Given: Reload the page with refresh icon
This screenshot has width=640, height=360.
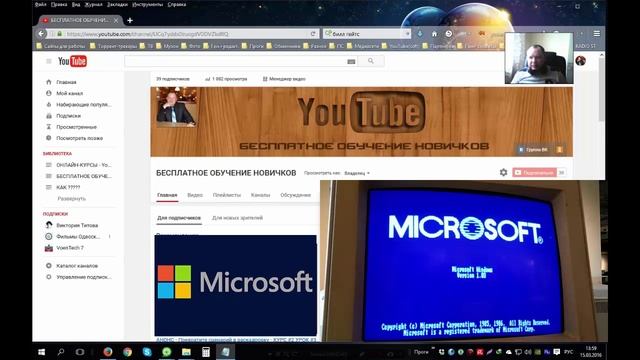Looking at the screenshot, I should (313, 34).
